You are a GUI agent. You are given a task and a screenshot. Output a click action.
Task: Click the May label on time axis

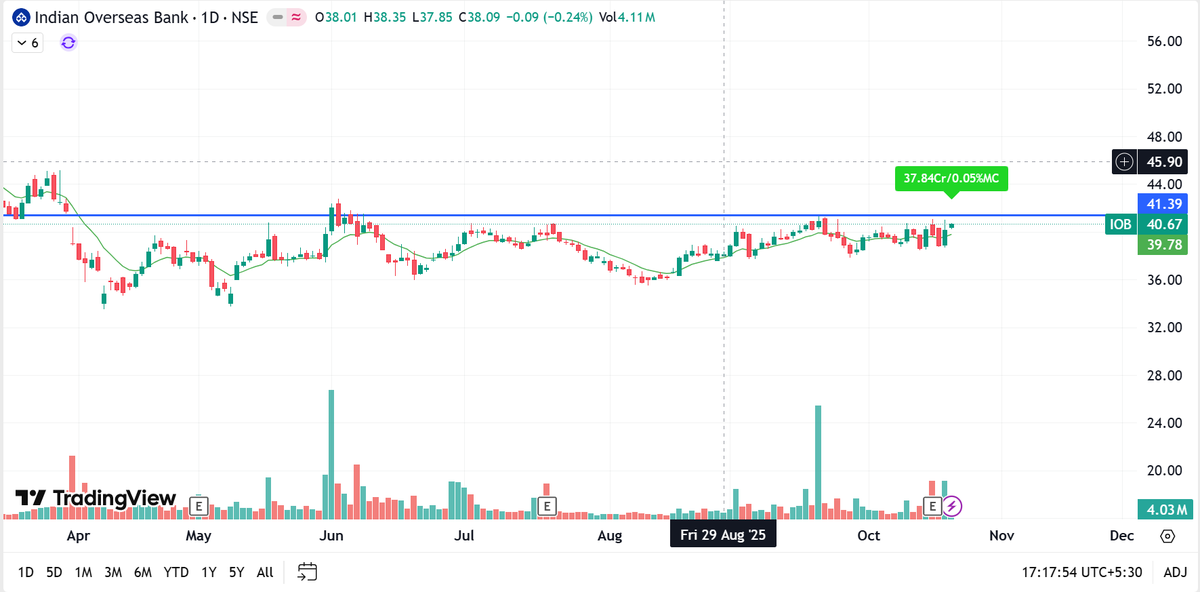point(198,536)
